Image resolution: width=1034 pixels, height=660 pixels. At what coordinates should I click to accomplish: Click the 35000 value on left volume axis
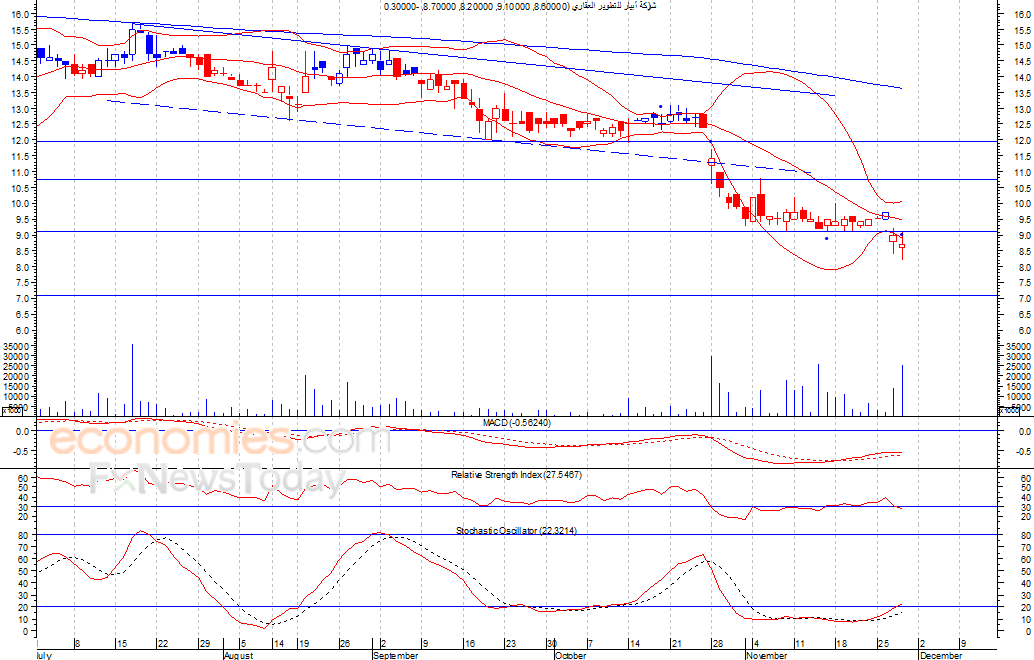(16, 346)
